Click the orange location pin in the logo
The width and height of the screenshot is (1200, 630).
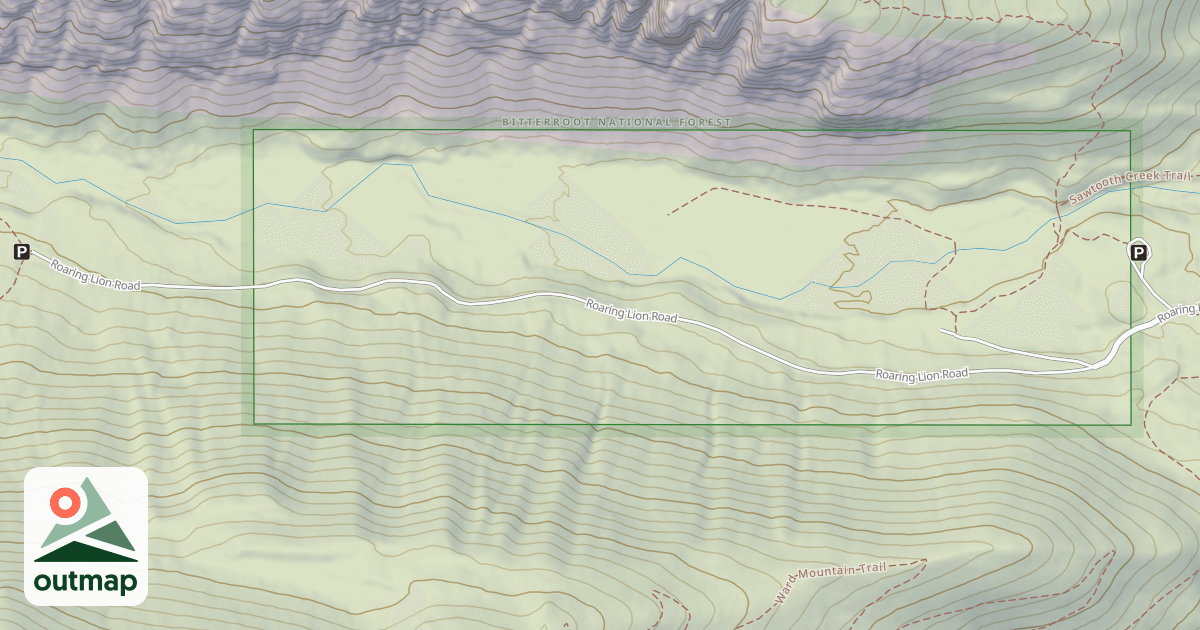coord(66,502)
